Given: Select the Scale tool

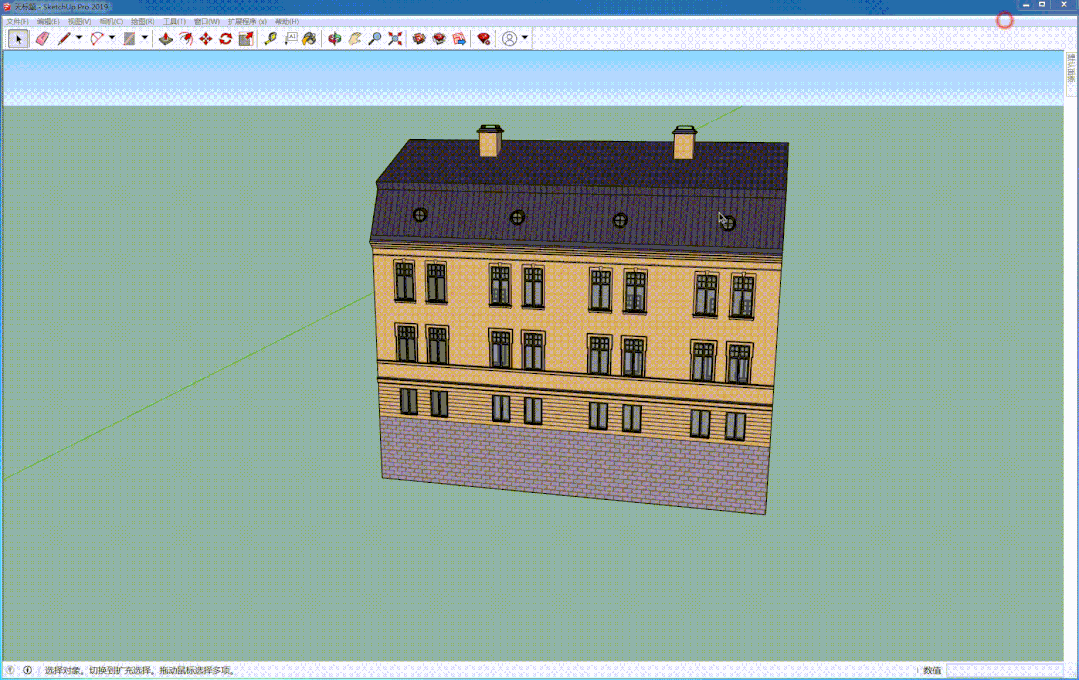Looking at the screenshot, I should point(246,39).
